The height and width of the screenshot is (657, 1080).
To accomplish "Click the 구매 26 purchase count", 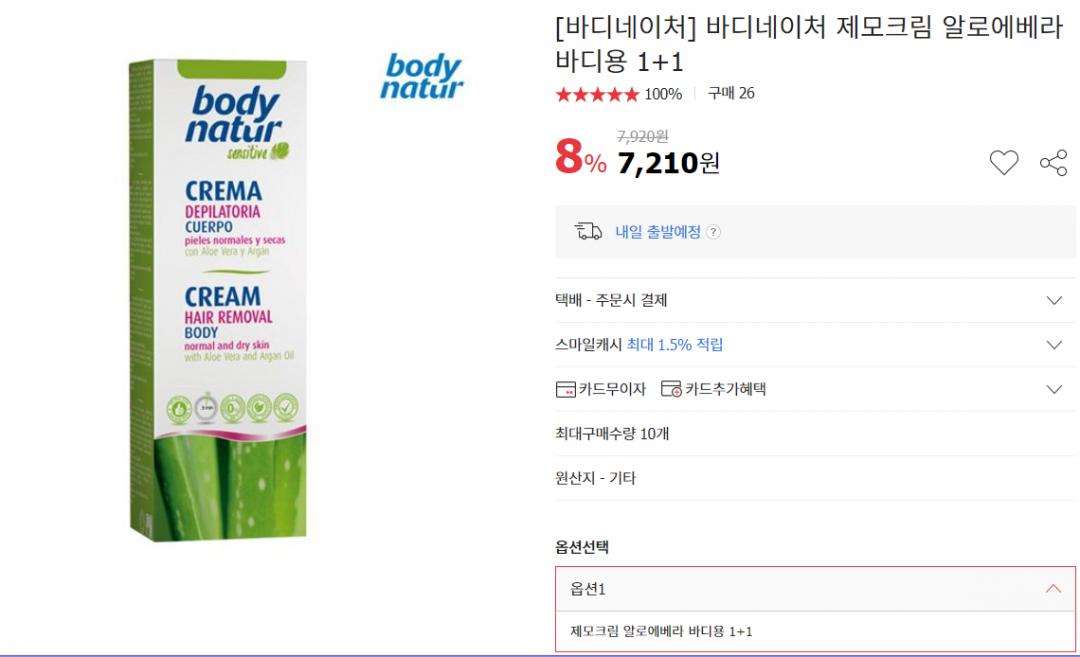I will [x=731, y=94].
